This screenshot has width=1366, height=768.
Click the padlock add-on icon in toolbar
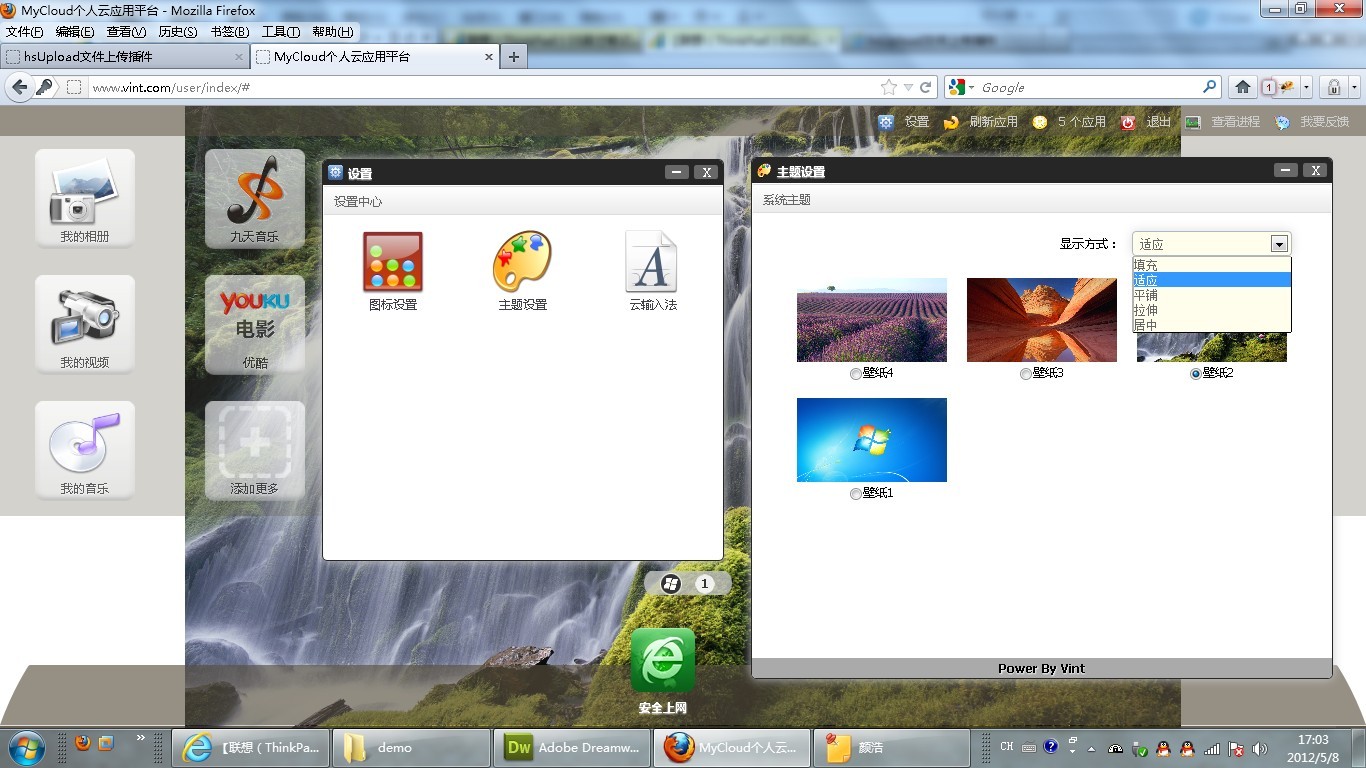coord(1334,87)
